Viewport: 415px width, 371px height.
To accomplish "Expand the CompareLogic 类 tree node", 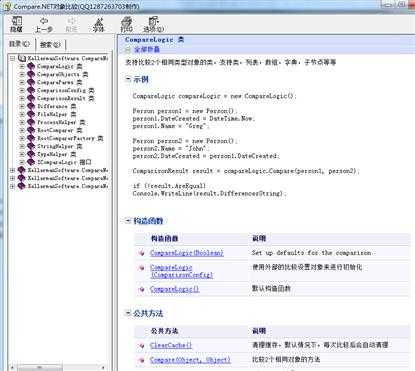I will 22,66.
